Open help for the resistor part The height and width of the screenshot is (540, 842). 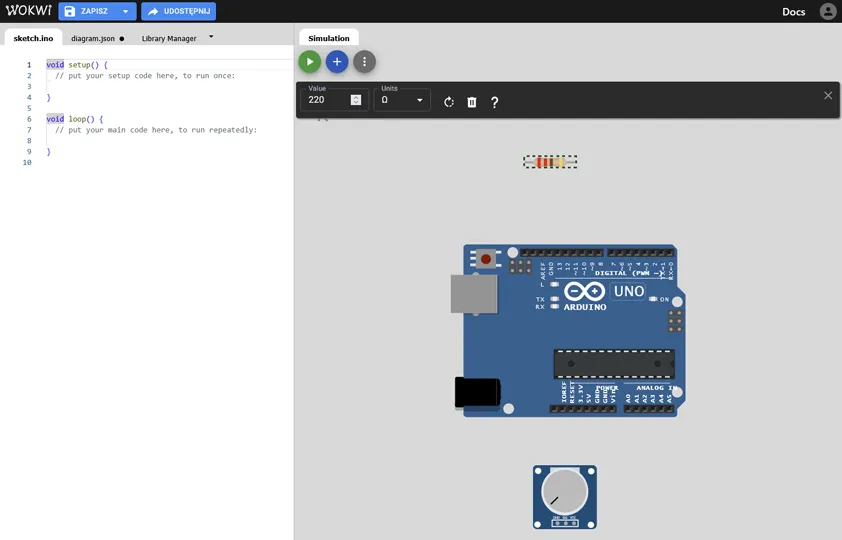495,102
